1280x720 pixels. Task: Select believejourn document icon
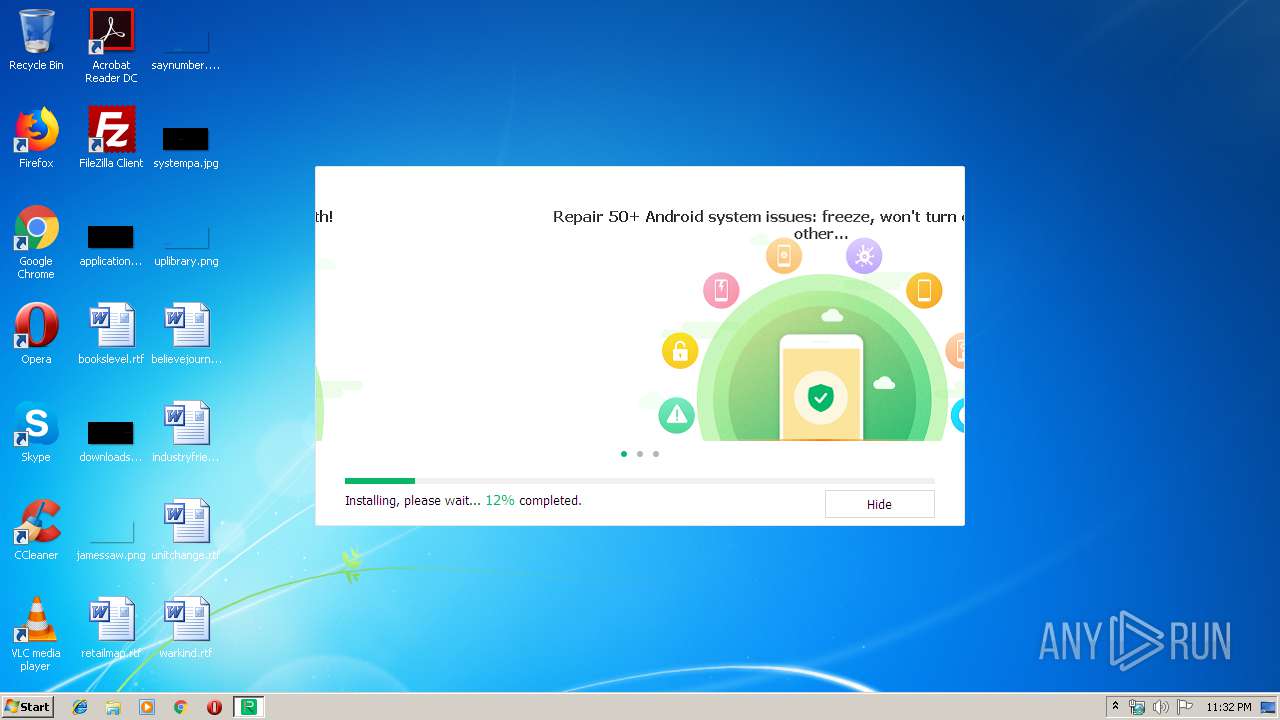click(186, 334)
